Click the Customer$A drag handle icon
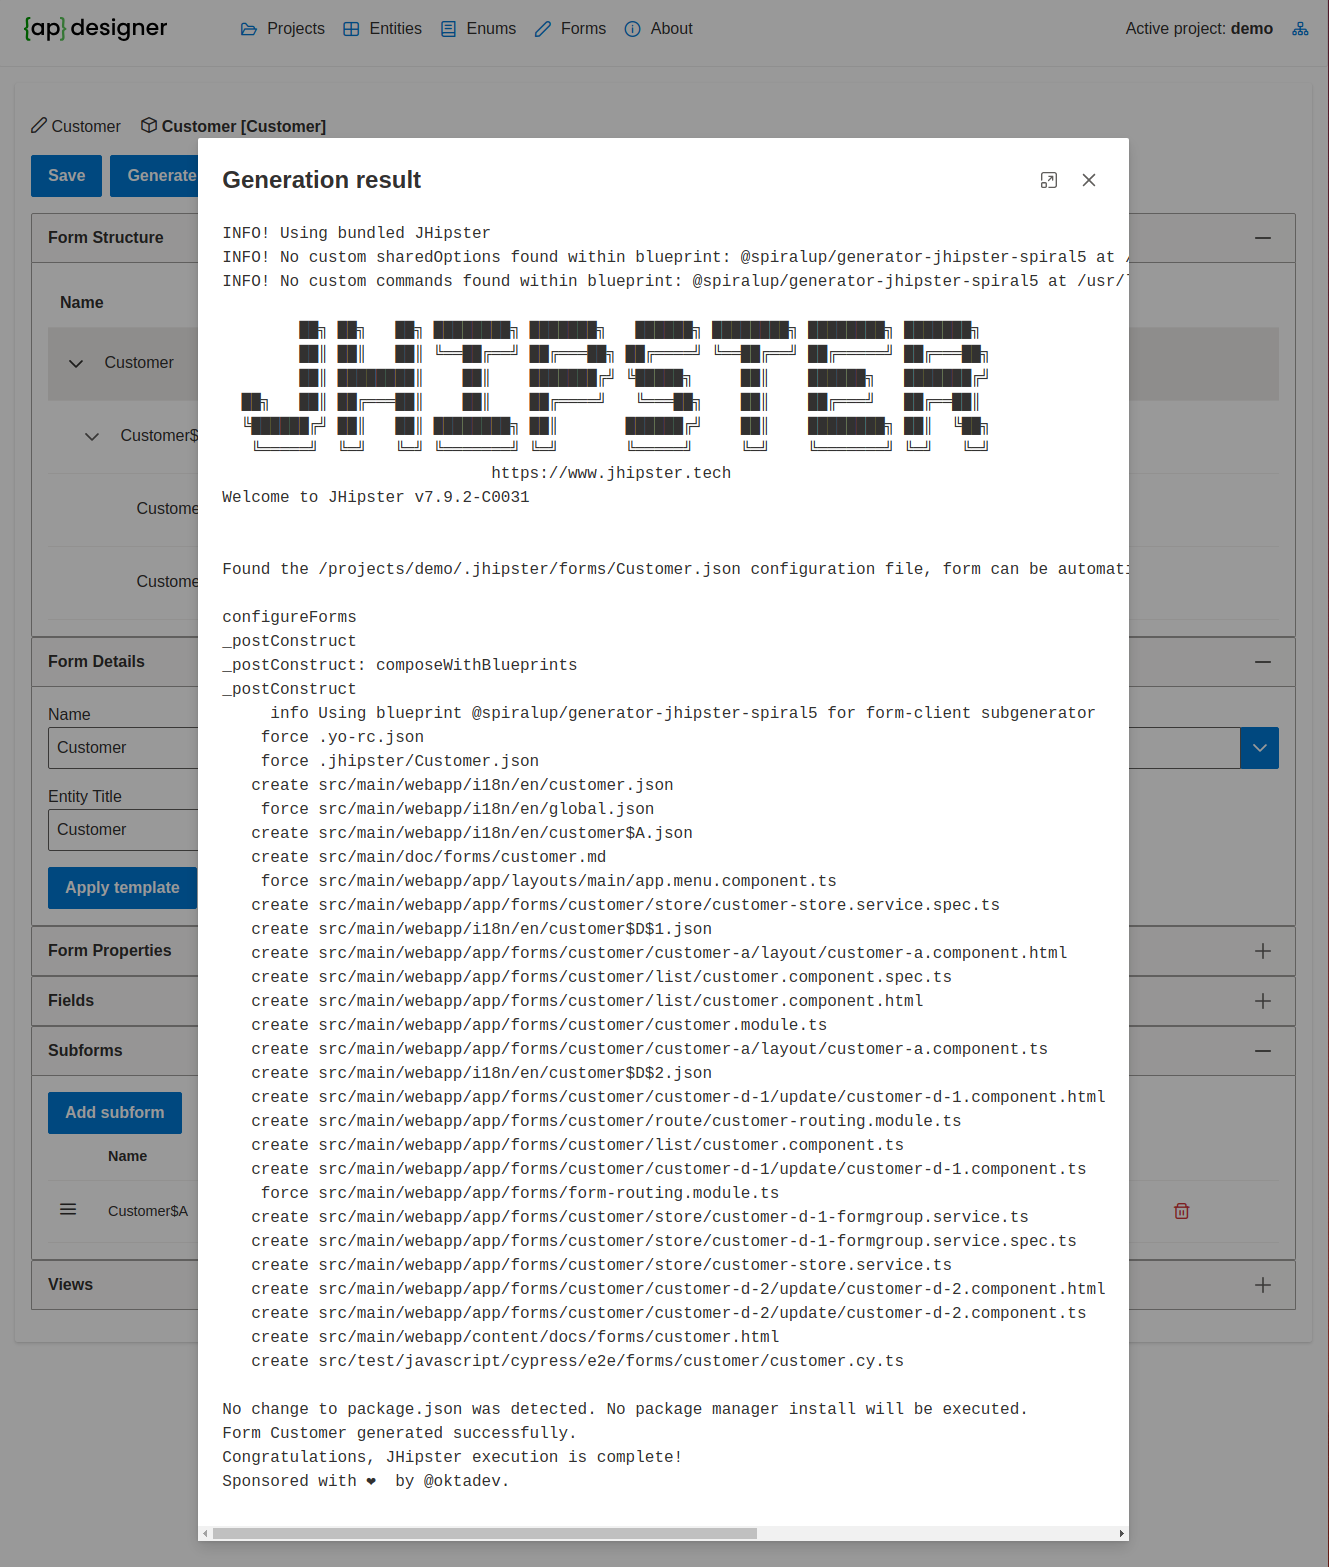The image size is (1329, 1567). (x=68, y=1209)
